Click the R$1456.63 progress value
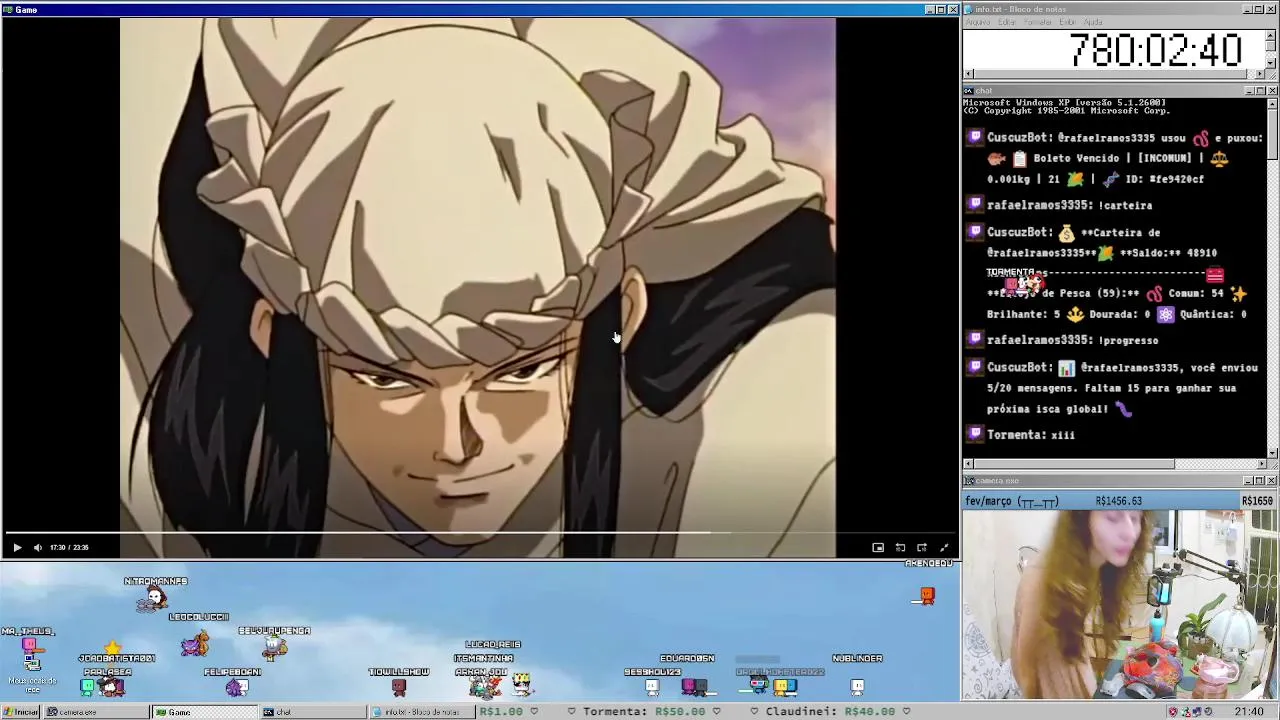Image resolution: width=1280 pixels, height=720 pixels. [1118, 501]
